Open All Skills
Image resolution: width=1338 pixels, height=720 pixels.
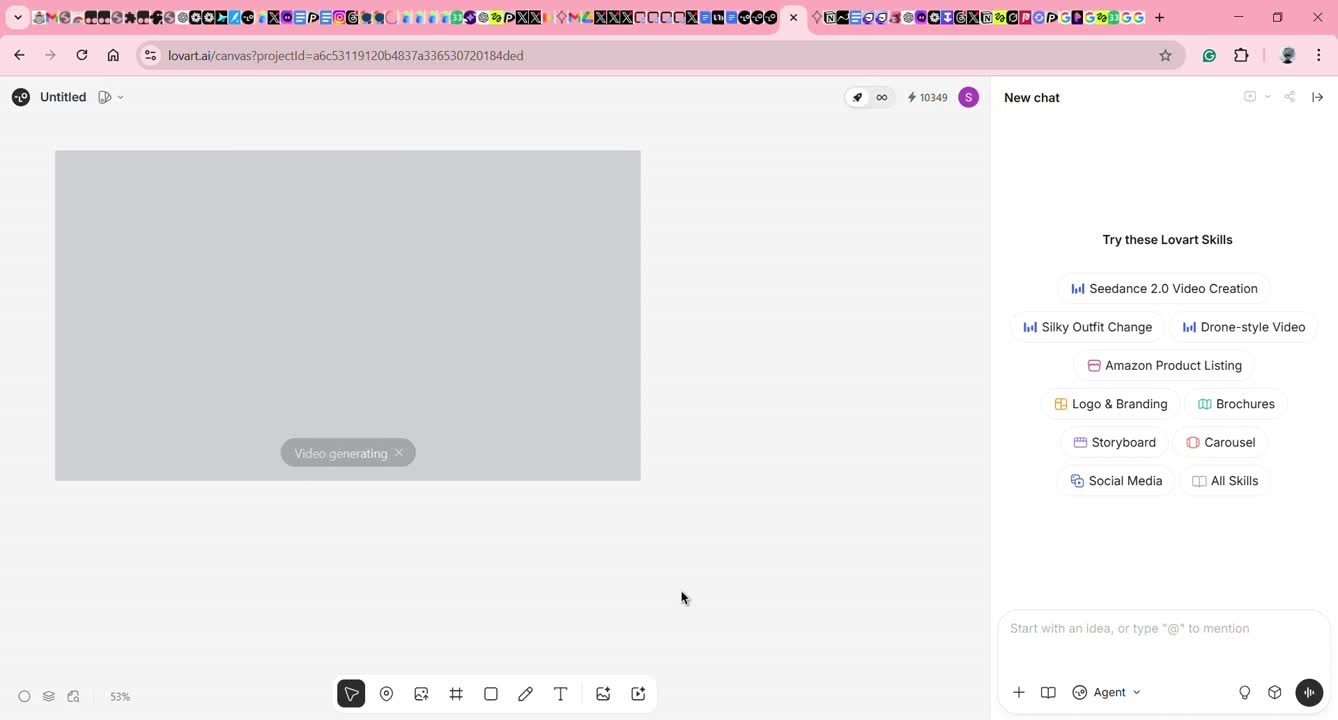pos(1225,481)
